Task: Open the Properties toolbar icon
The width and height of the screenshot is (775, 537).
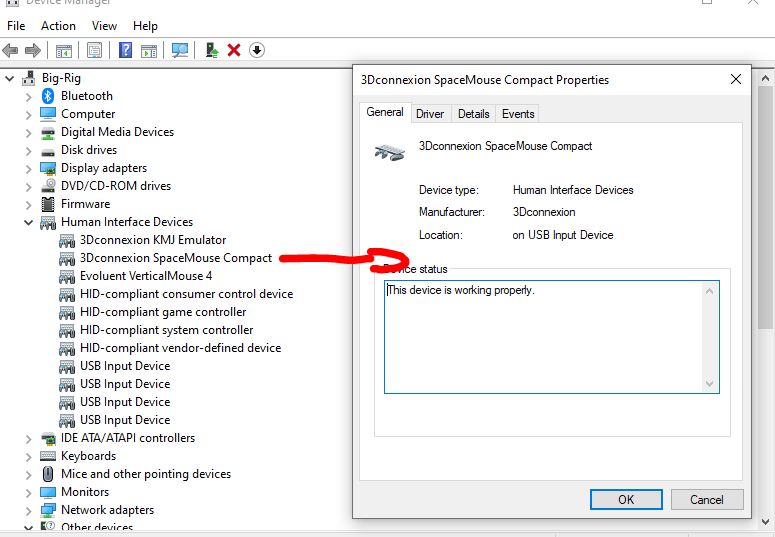Action: (x=94, y=50)
